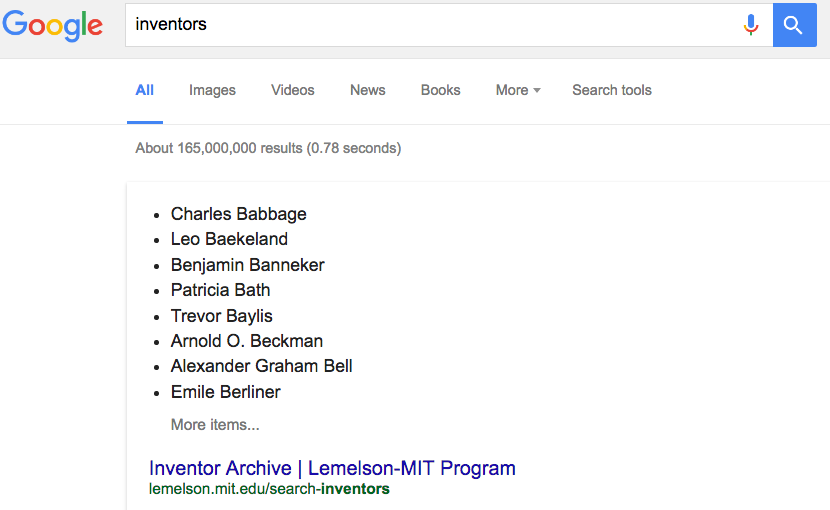Switch to the News tab
This screenshot has height=510, width=830.
click(367, 90)
